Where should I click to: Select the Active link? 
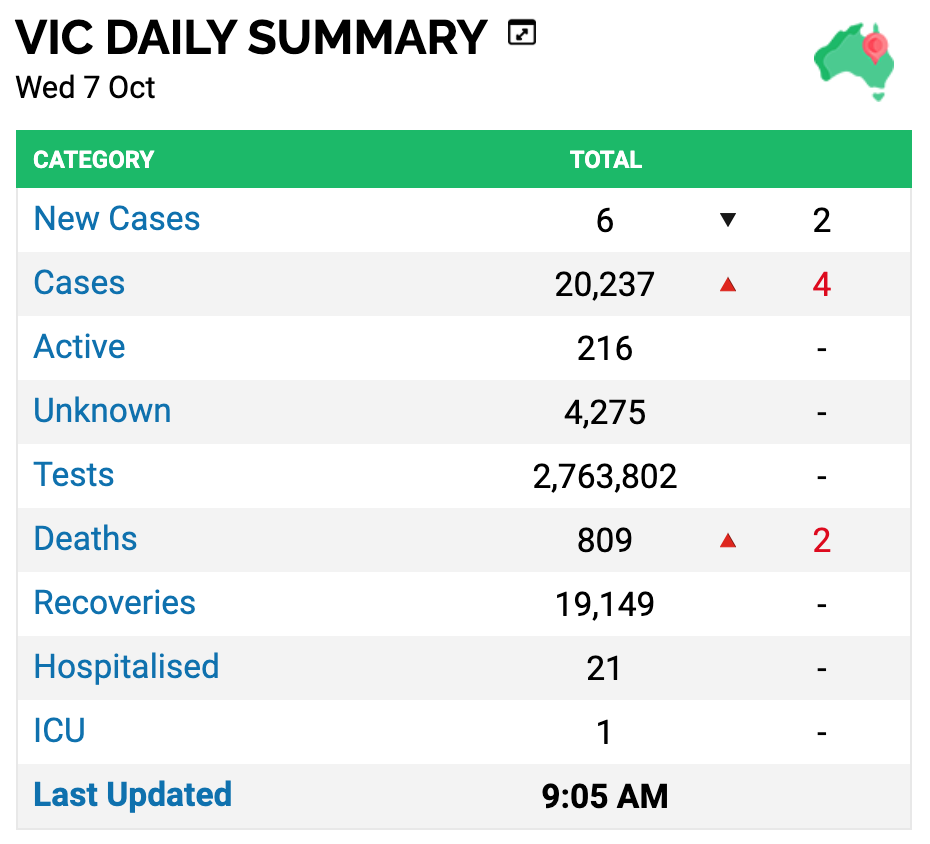(79, 346)
